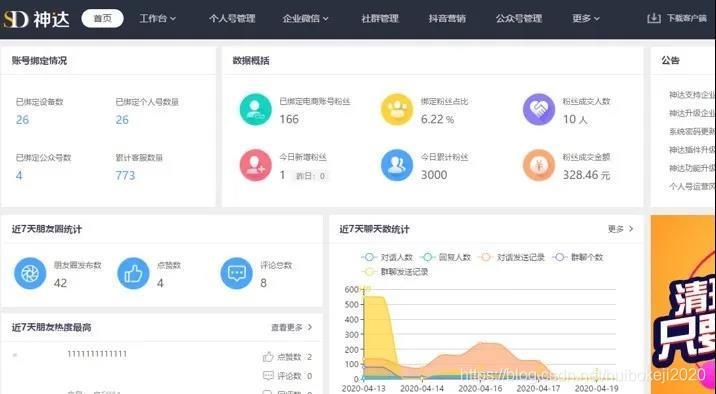Click 已绑定设备数 value 26
716x394 pixels.
pyautogui.click(x=22, y=120)
